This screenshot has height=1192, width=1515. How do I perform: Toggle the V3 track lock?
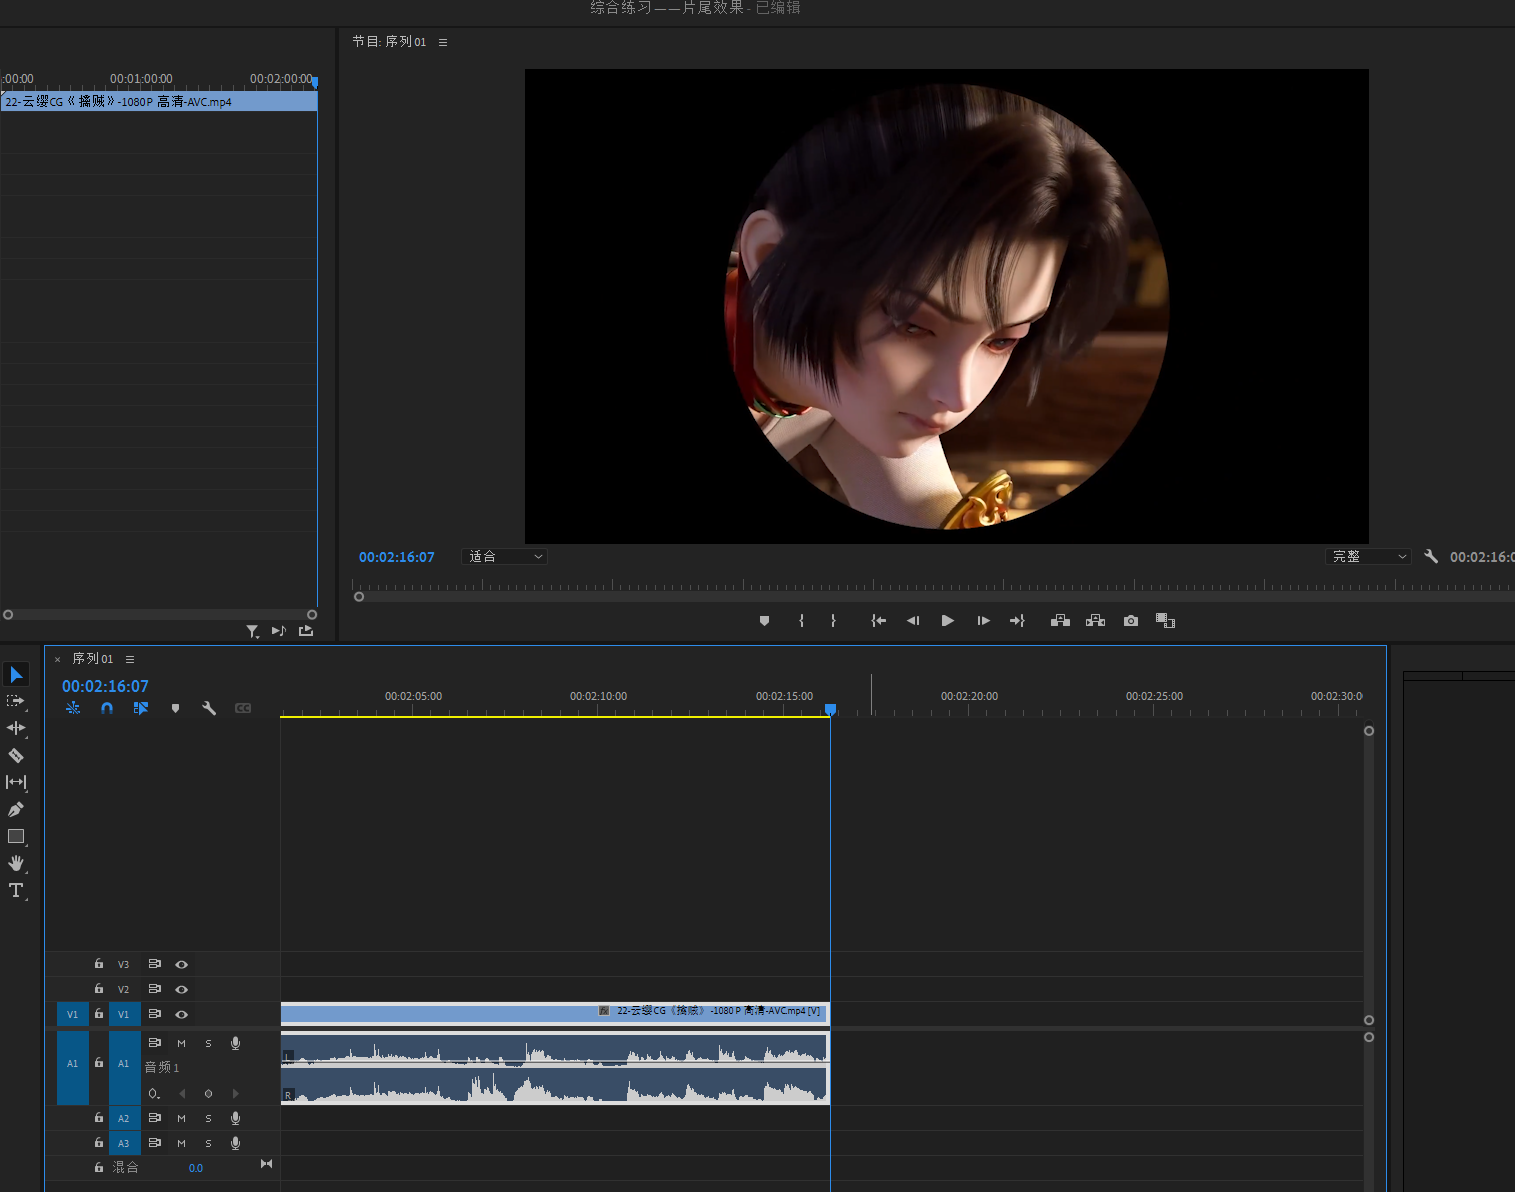(x=99, y=964)
